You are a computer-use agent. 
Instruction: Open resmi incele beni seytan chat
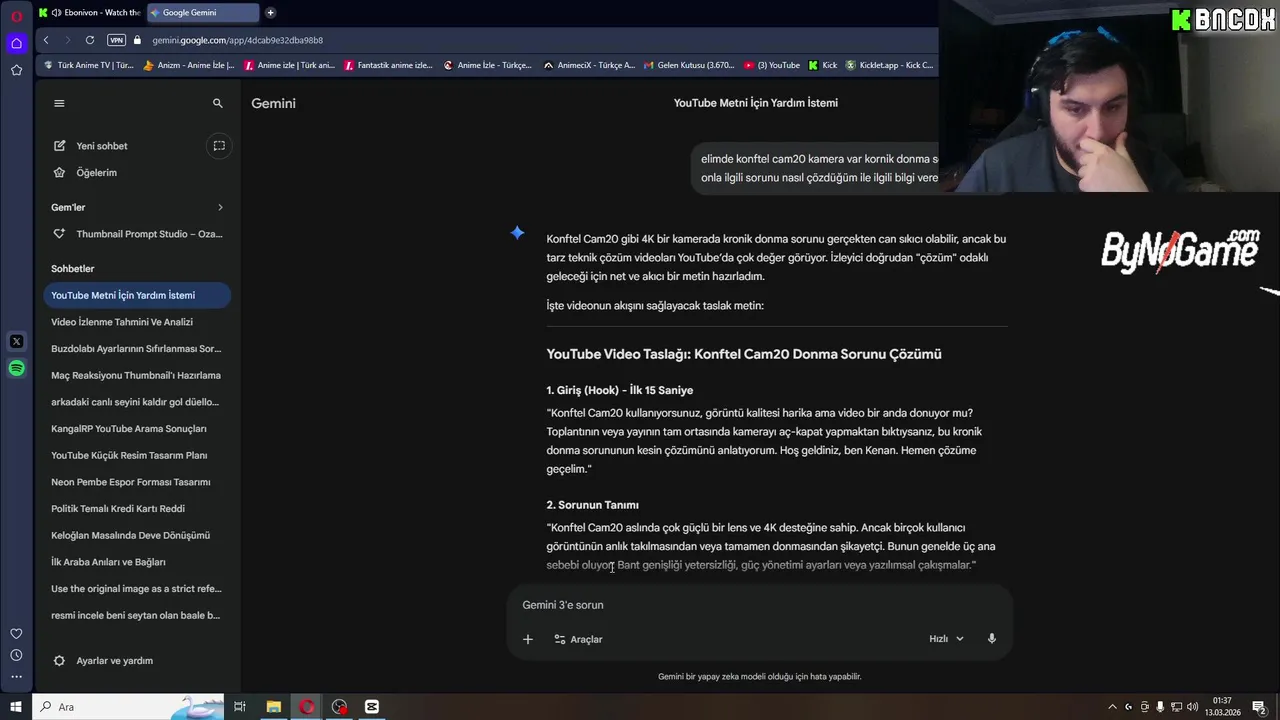(x=138, y=615)
